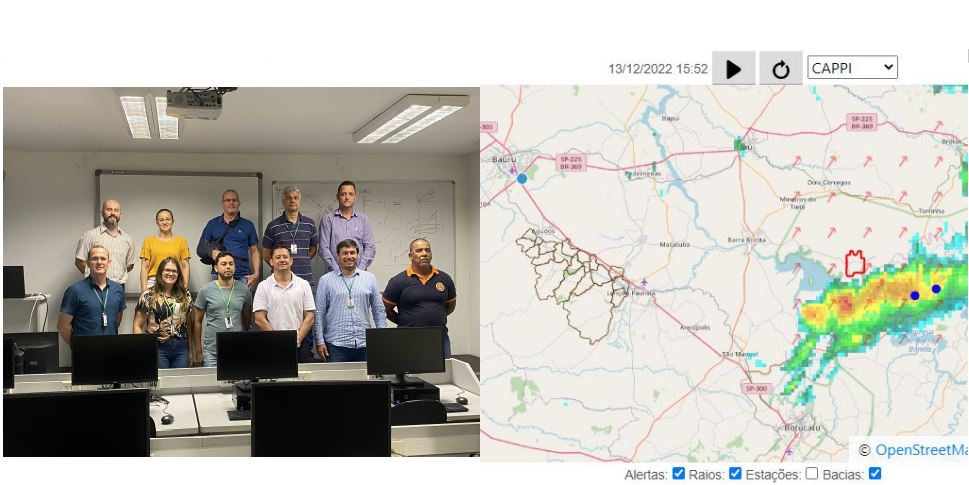The image size is (969, 485).
Task: Play the radar animation
Action: tap(734, 69)
